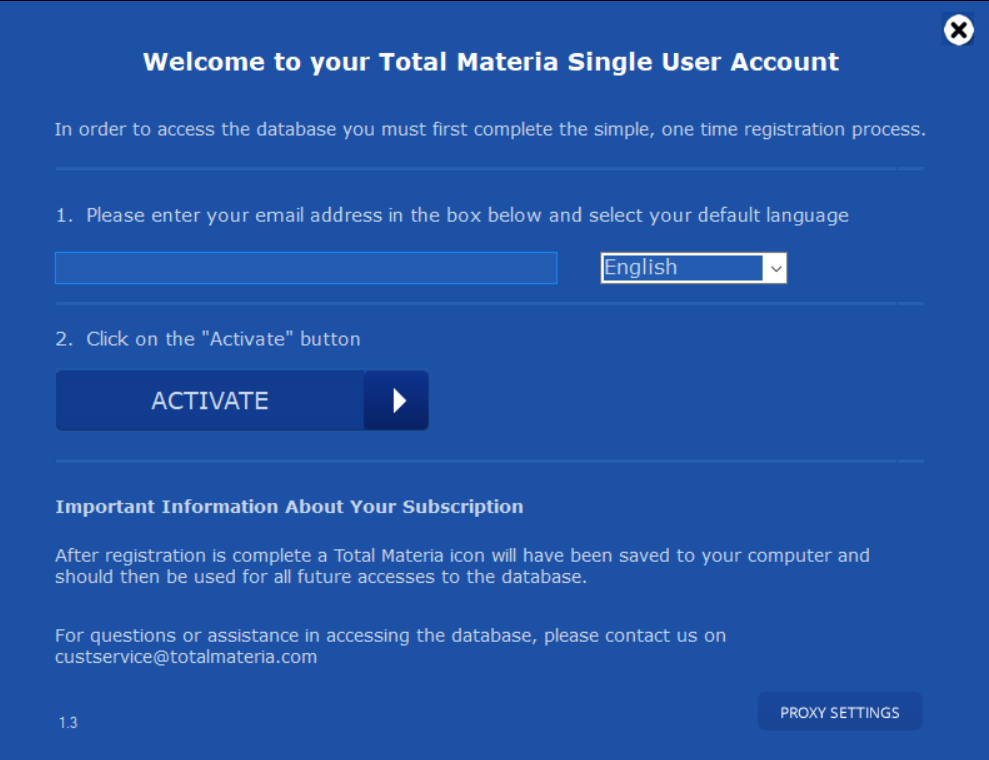The image size is (989, 760).
Task: Click the ACTIVATE button label
Action: (210, 401)
